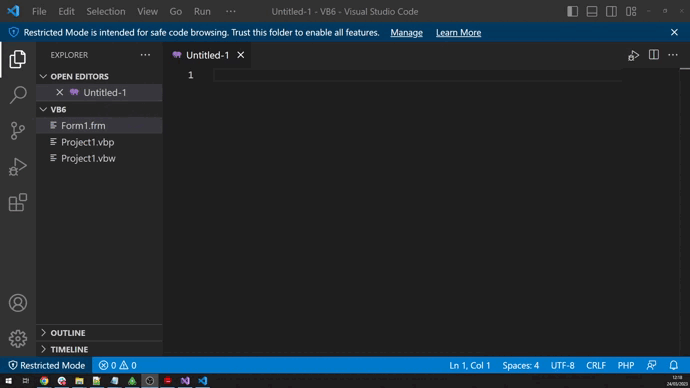Change end of line via CRLF
Viewport: 690px width, 388px height.
click(x=596, y=365)
